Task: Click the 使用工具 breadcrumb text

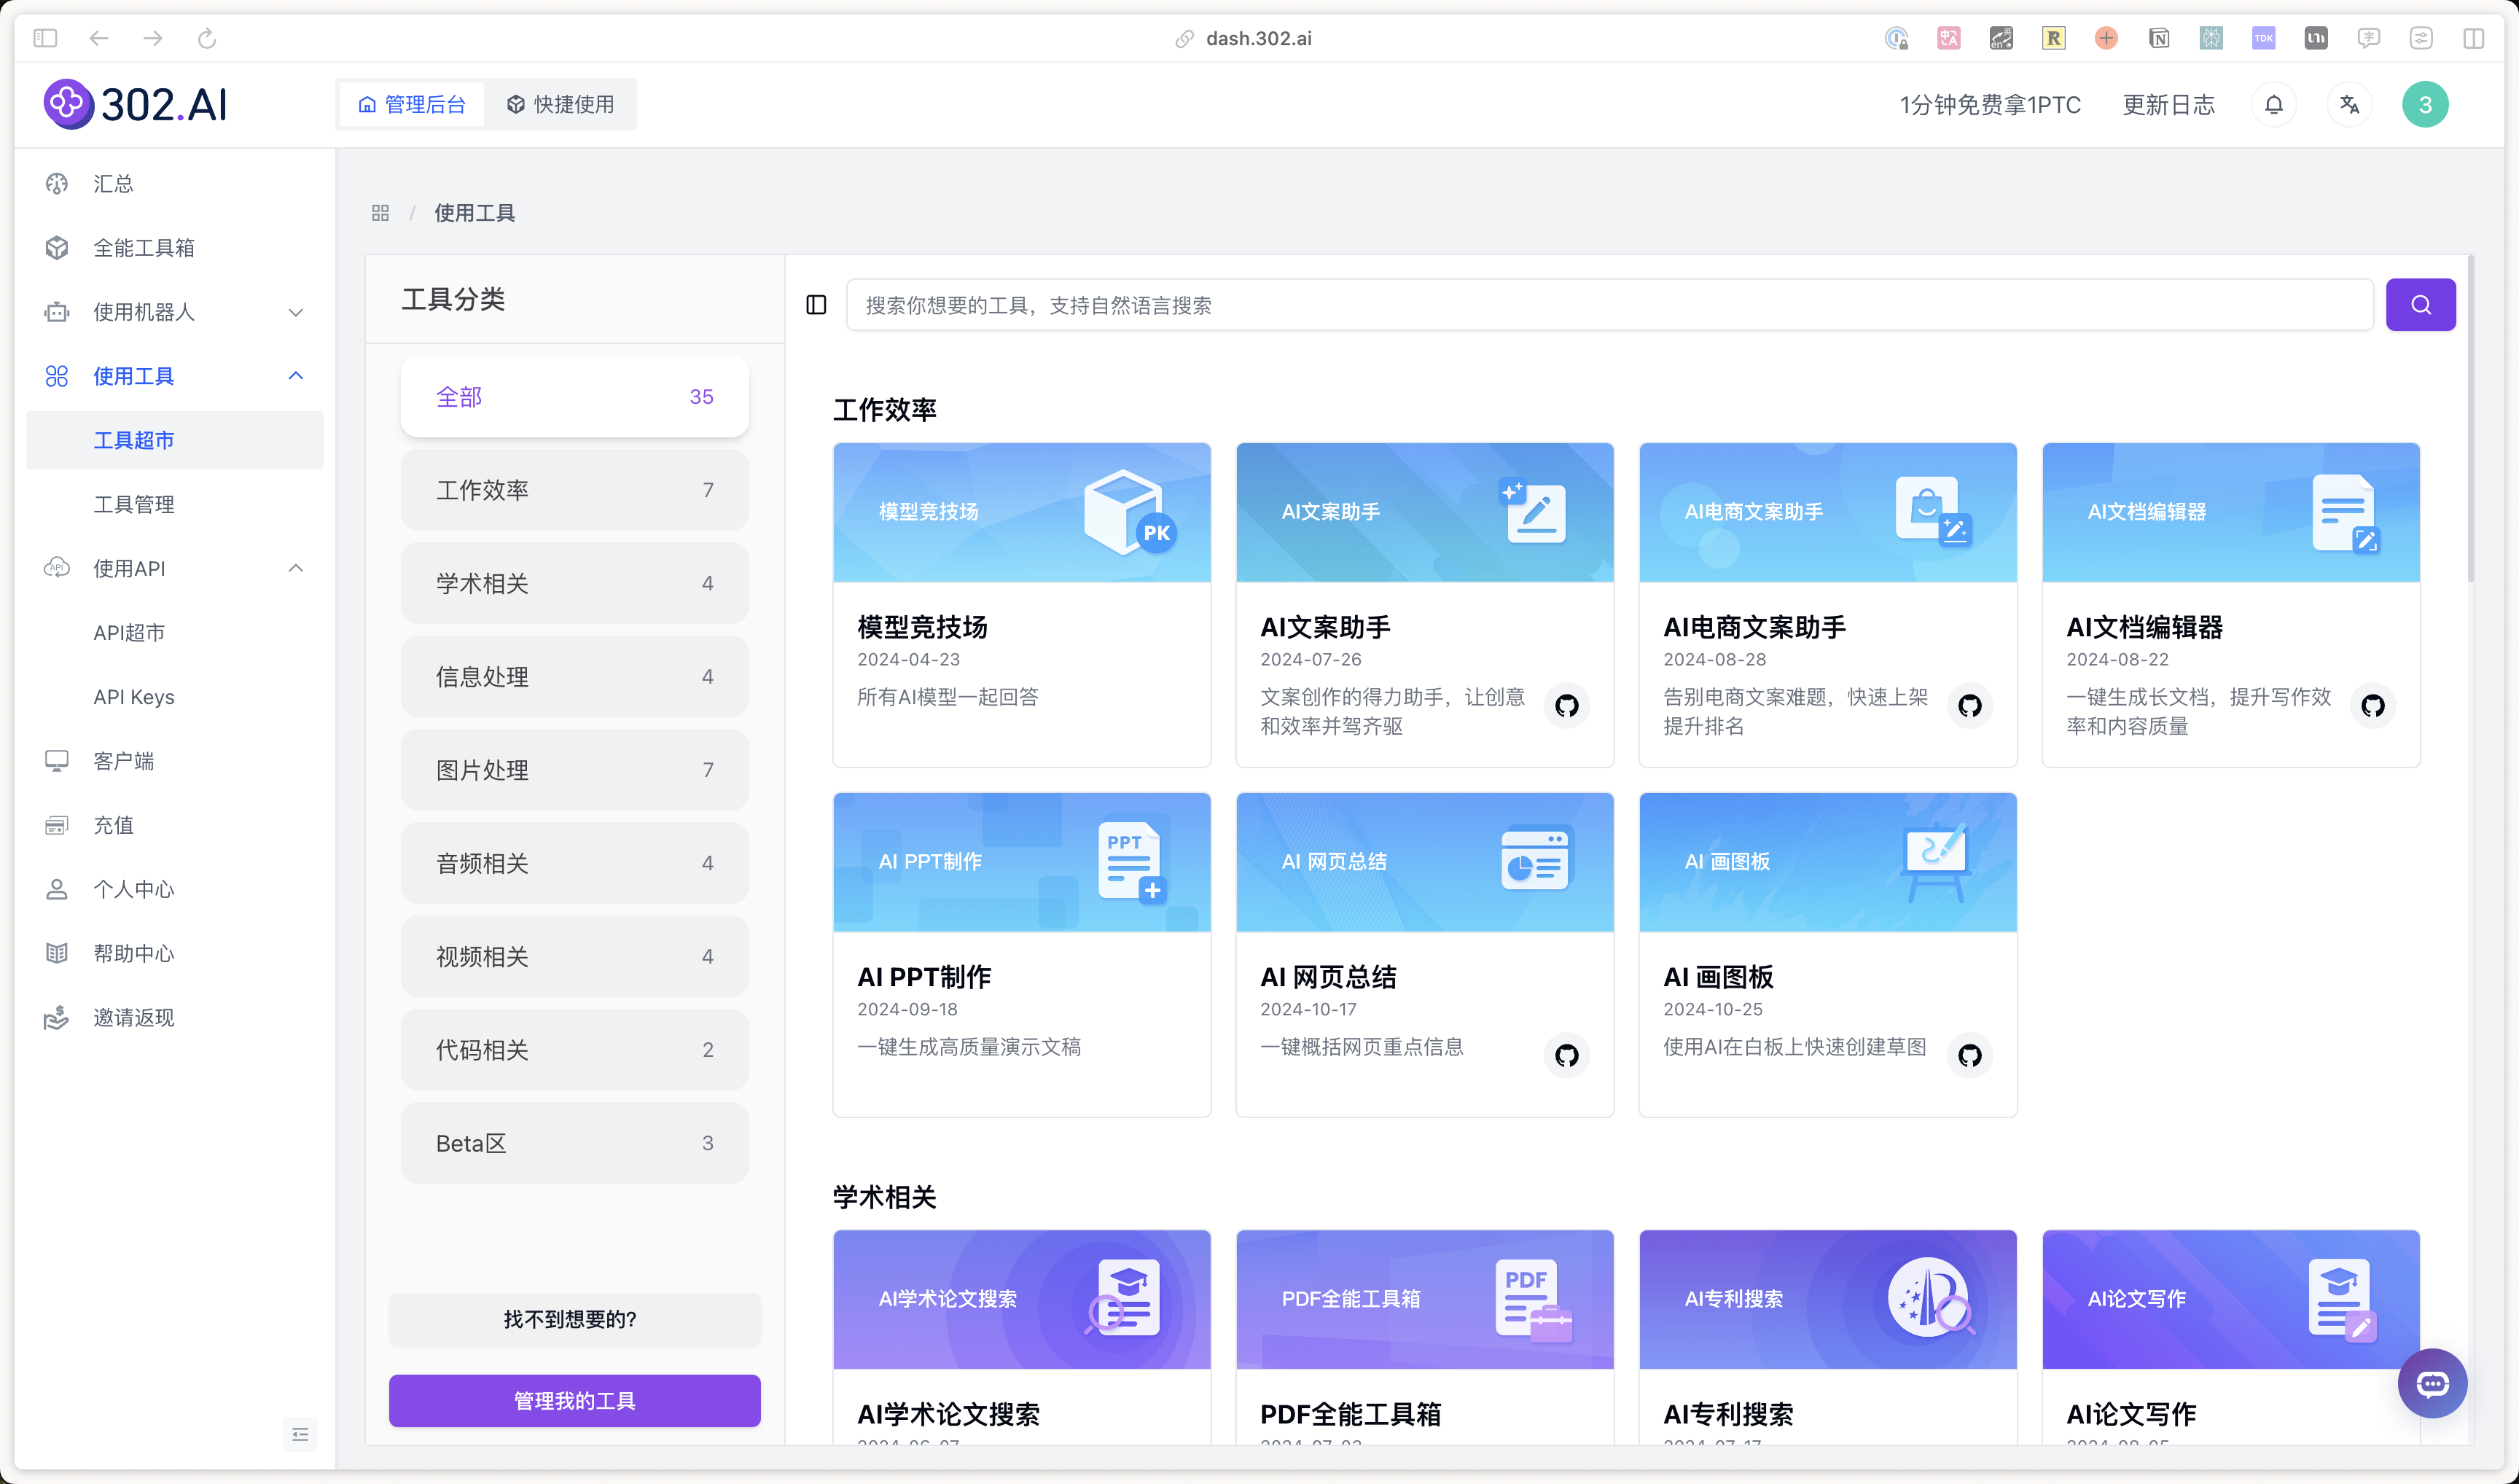Action: 474,213
